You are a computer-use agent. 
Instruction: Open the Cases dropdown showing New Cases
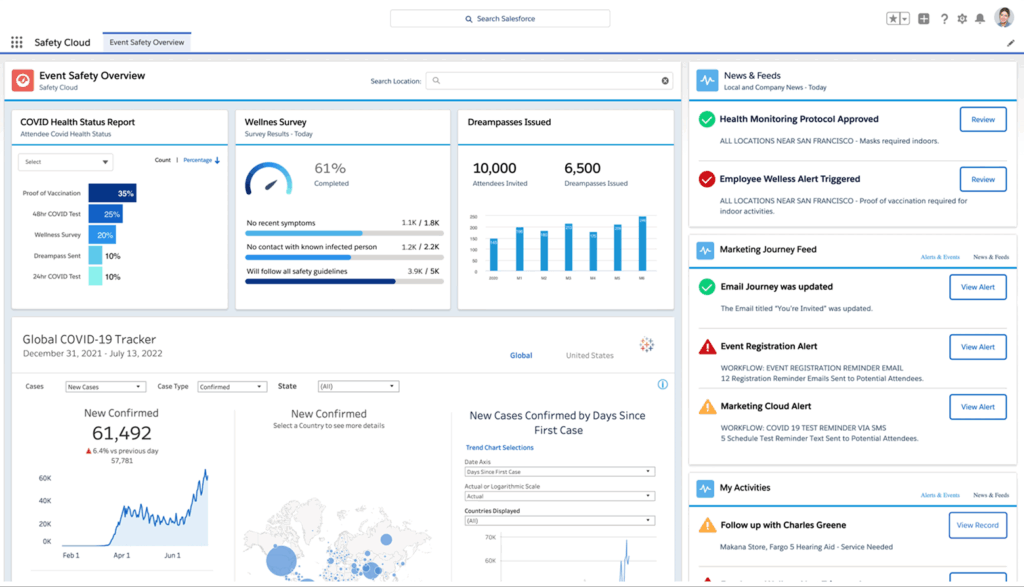tap(107, 386)
